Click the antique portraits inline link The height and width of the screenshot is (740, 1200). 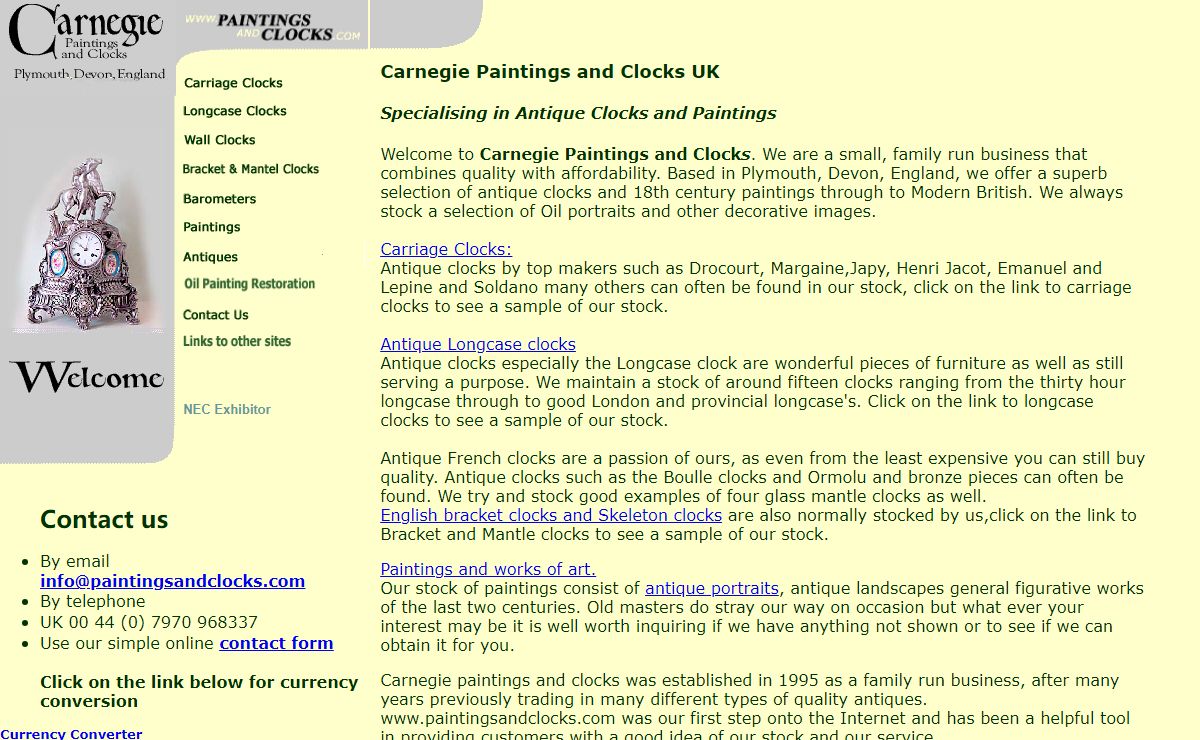[x=712, y=588]
